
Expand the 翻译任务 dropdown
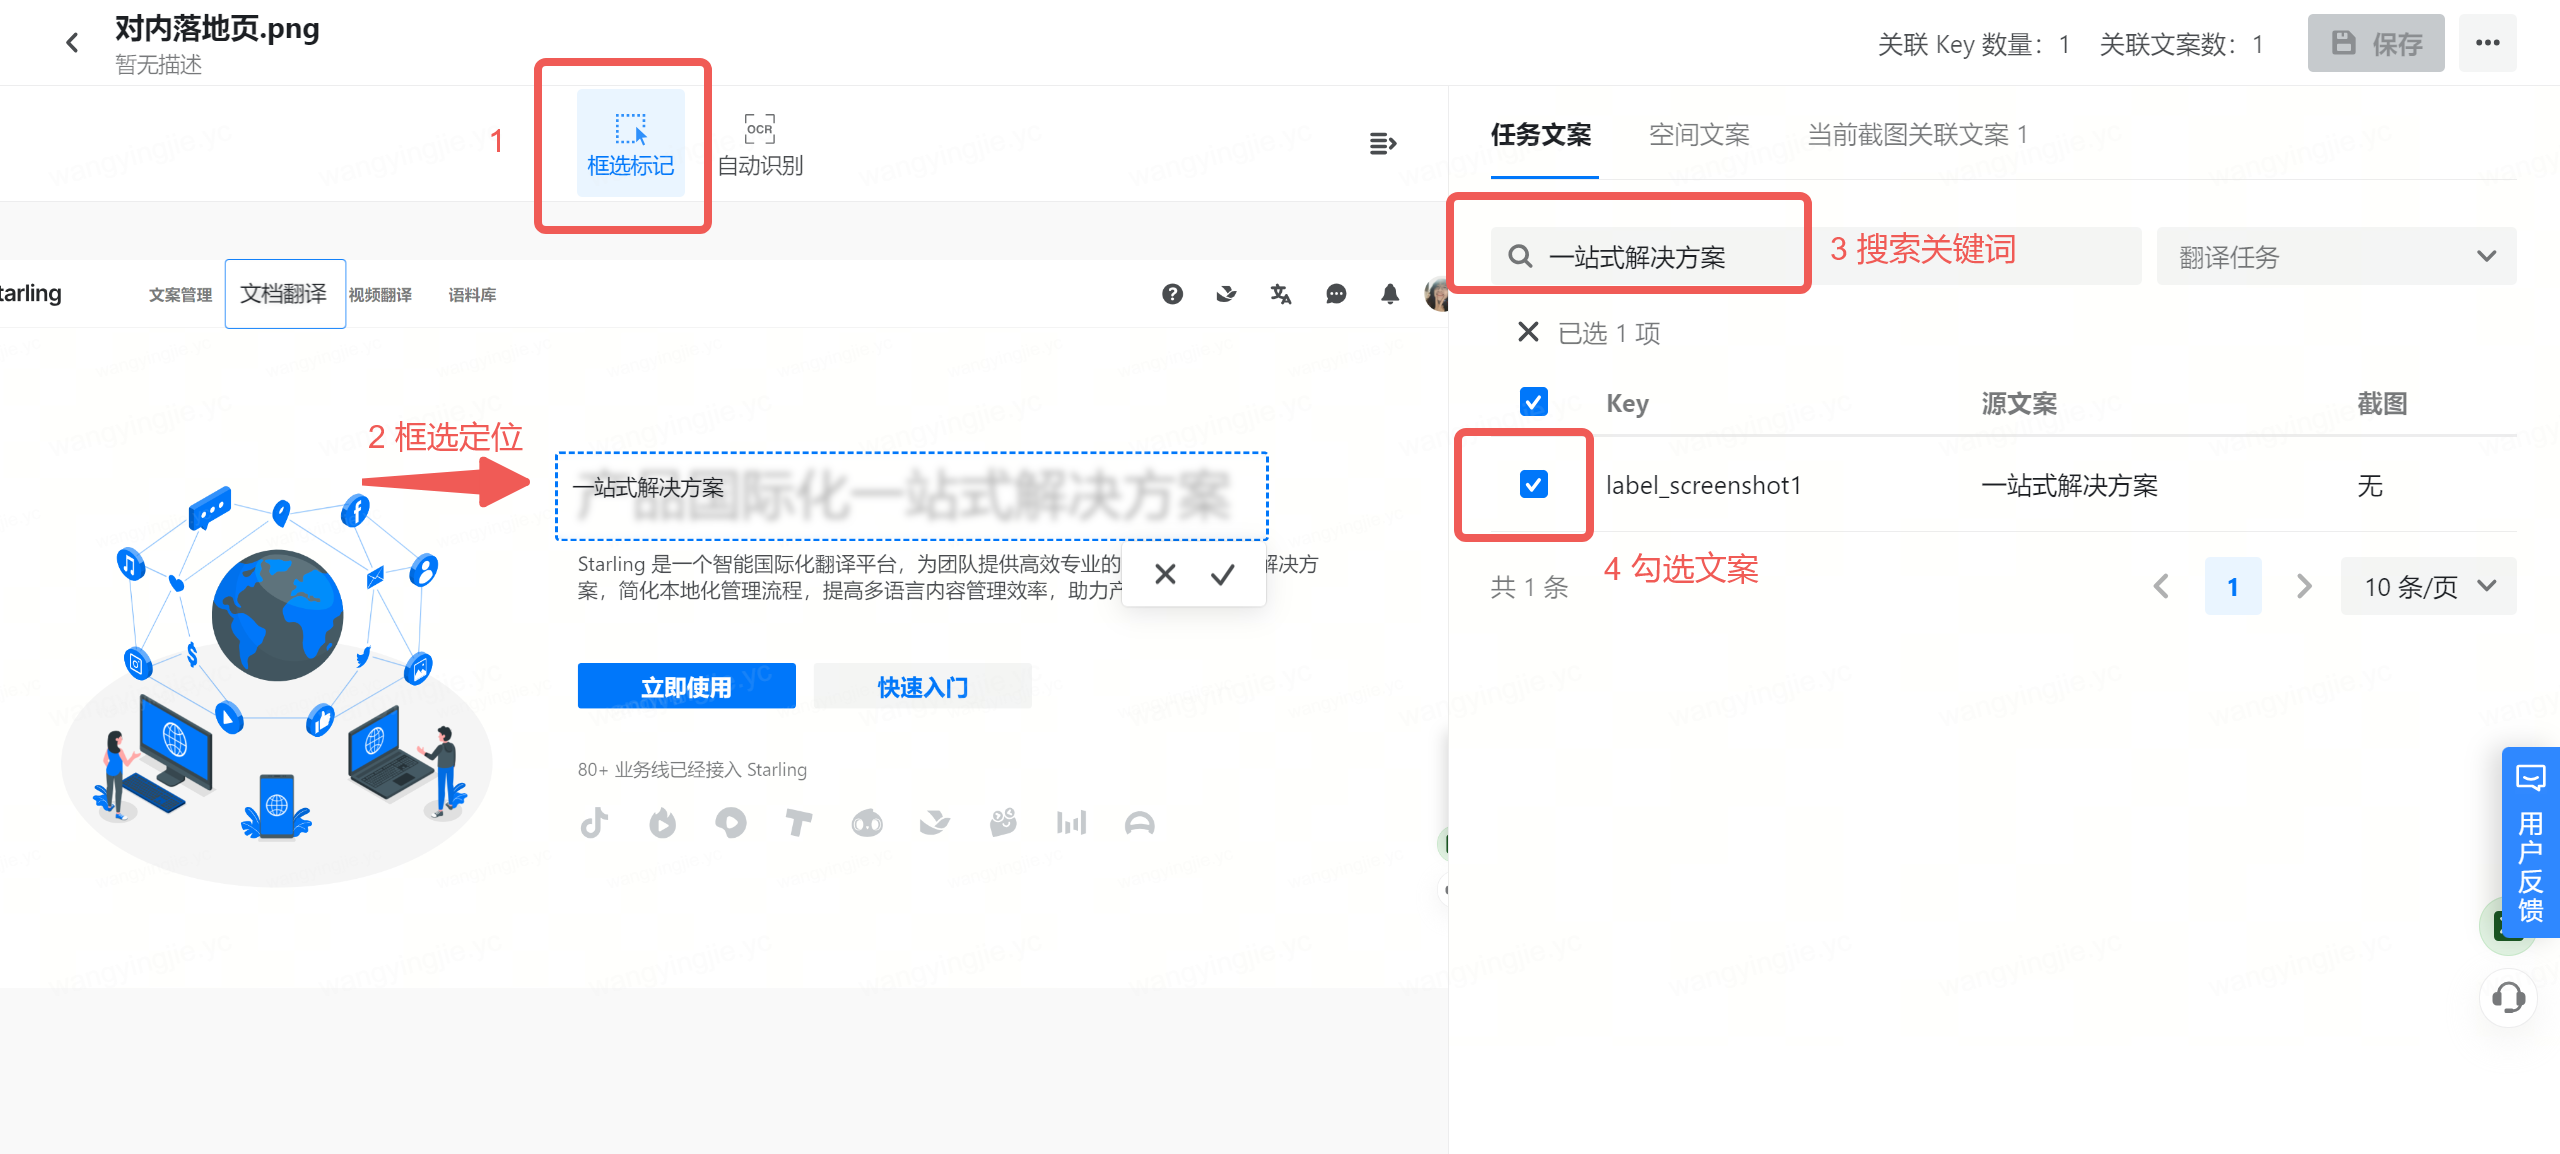click(2335, 257)
